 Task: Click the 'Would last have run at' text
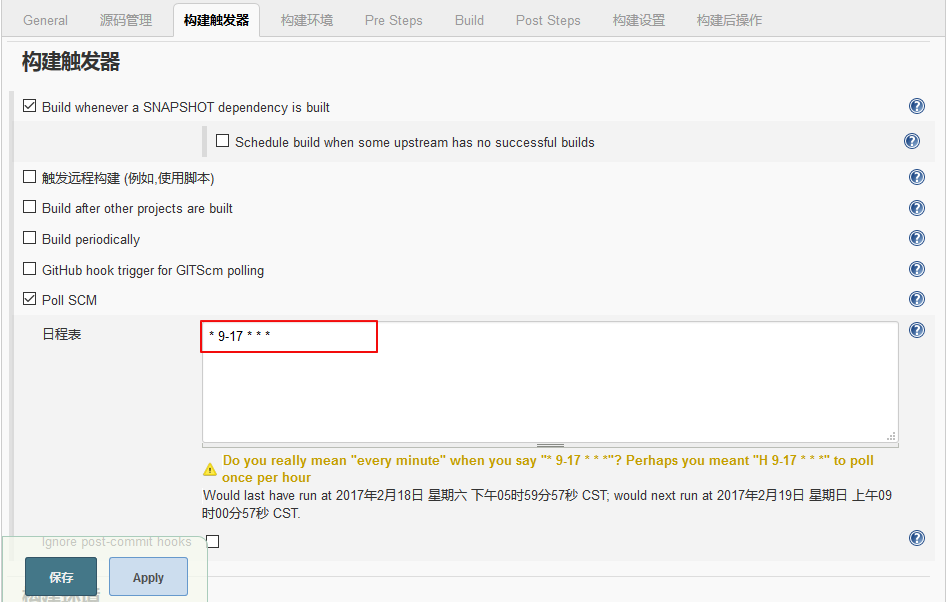coord(547,504)
